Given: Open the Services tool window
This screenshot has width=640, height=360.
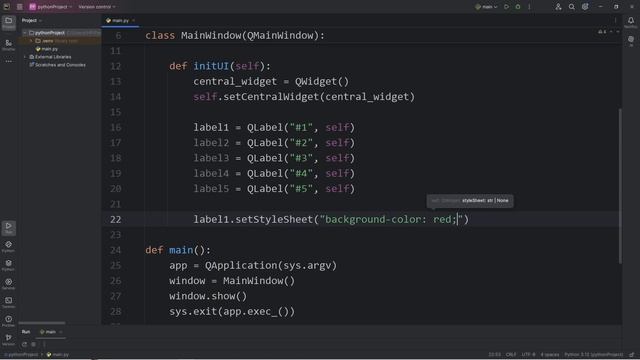Looking at the screenshot, I should 9,284.
